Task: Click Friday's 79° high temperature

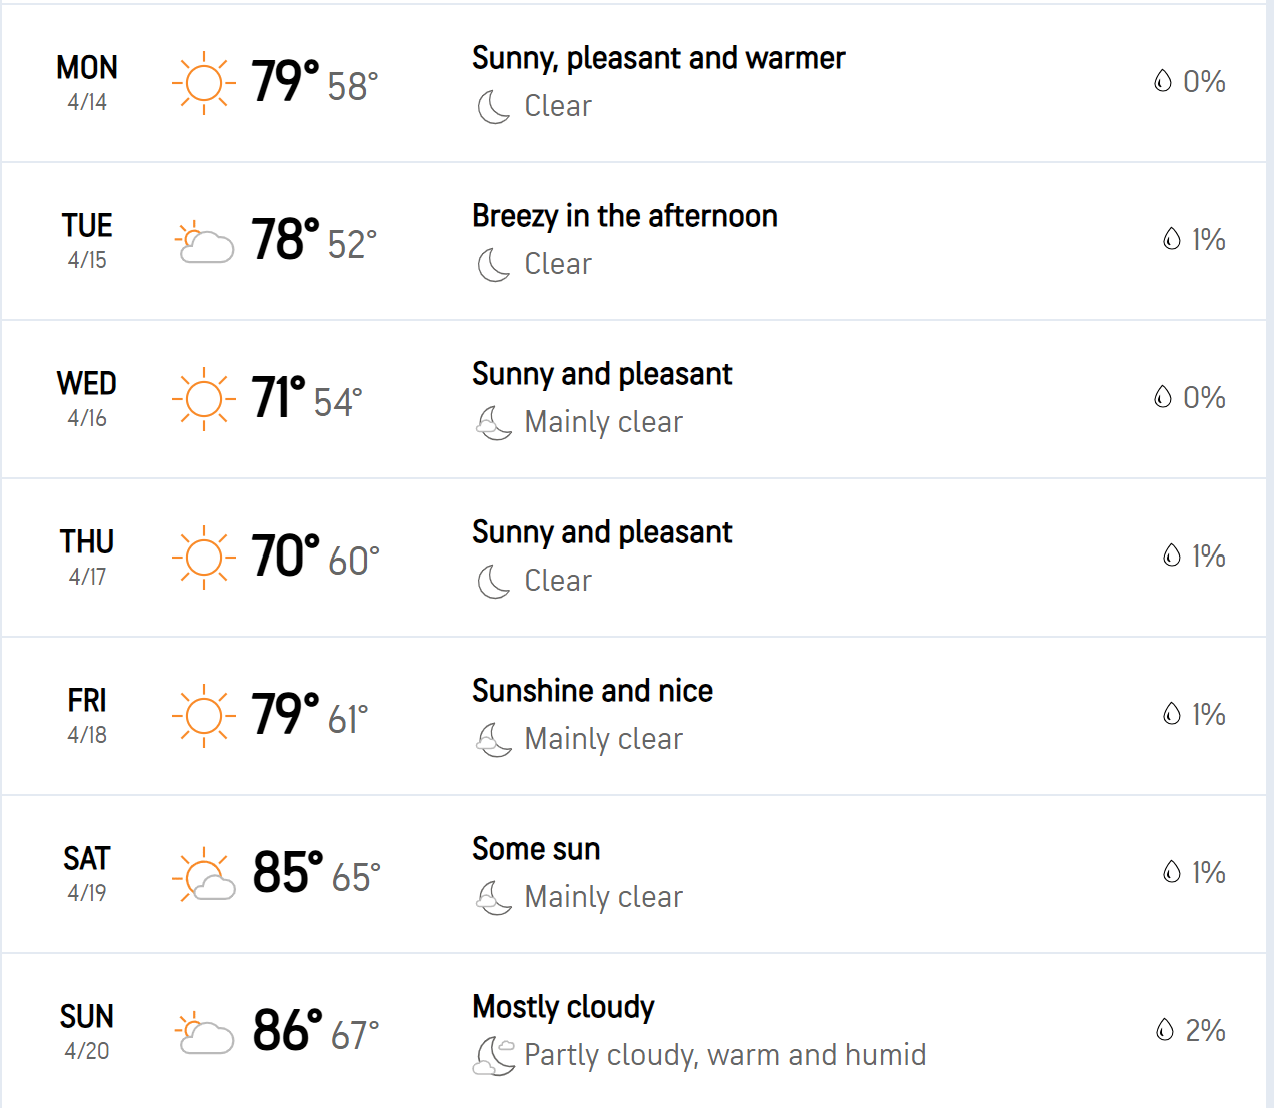Action: tap(285, 714)
